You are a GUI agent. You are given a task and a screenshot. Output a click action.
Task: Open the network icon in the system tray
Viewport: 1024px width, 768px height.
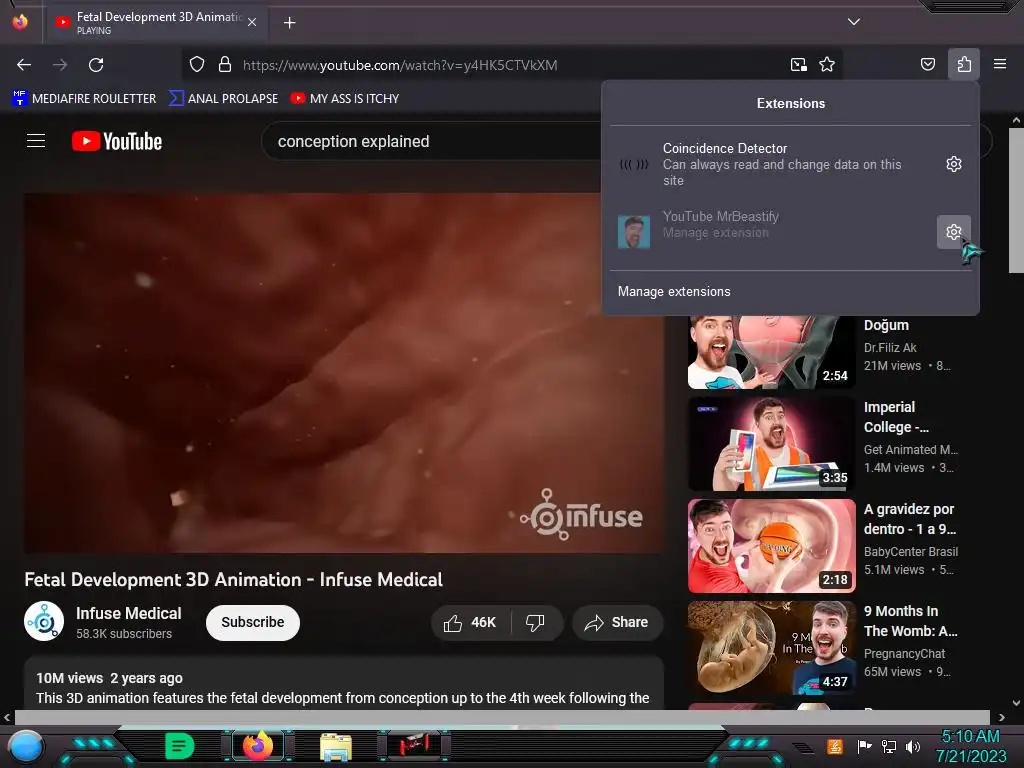[888, 746]
